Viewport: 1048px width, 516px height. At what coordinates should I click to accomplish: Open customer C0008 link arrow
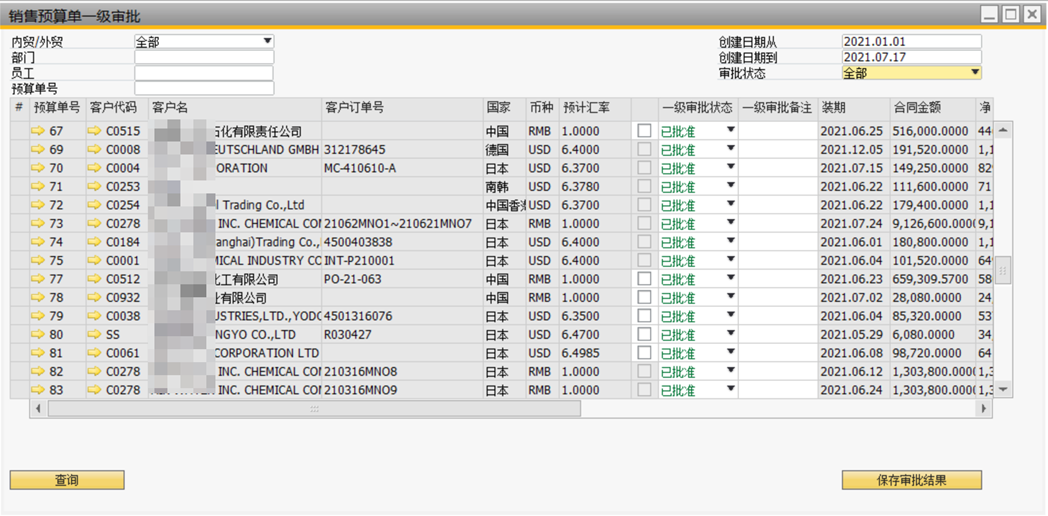point(96,150)
